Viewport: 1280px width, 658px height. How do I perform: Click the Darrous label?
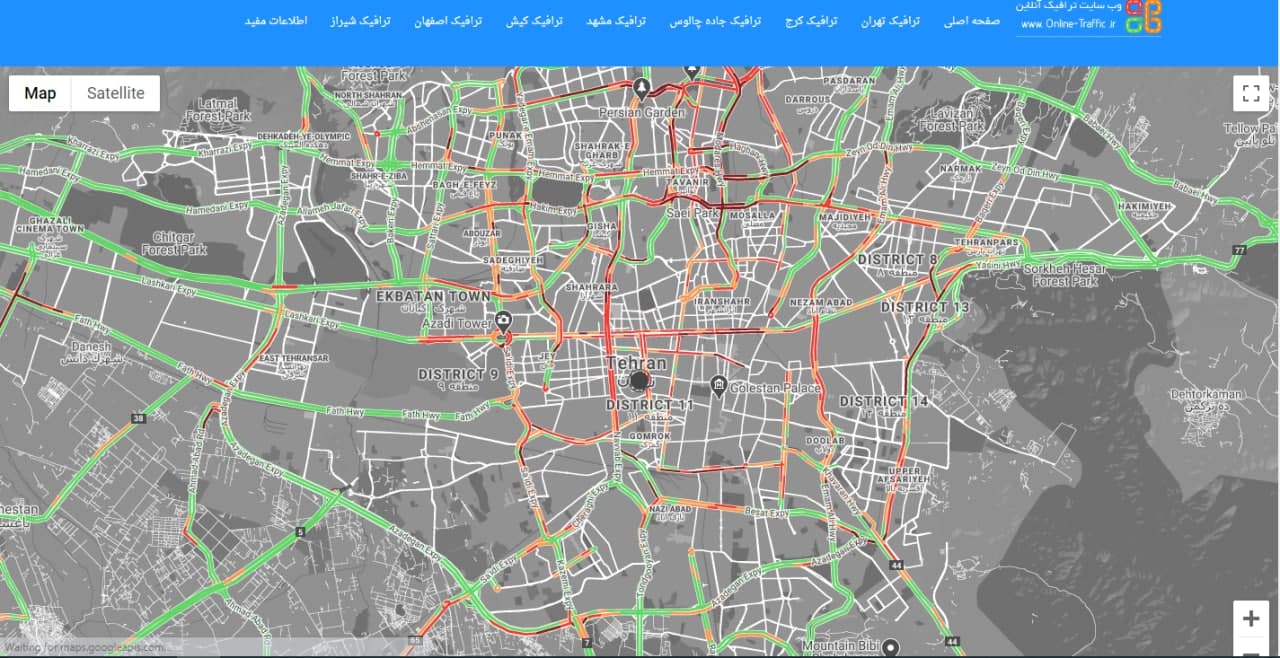[x=807, y=100]
